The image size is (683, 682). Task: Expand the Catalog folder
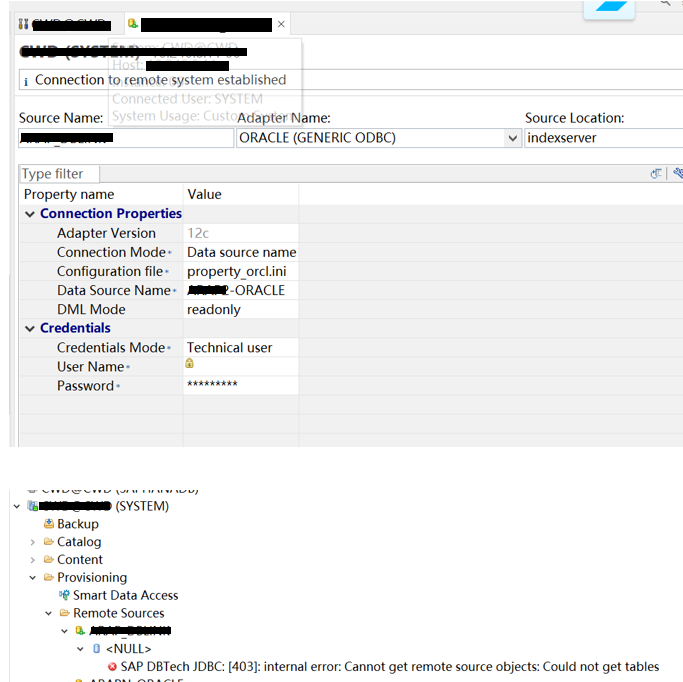[33, 542]
